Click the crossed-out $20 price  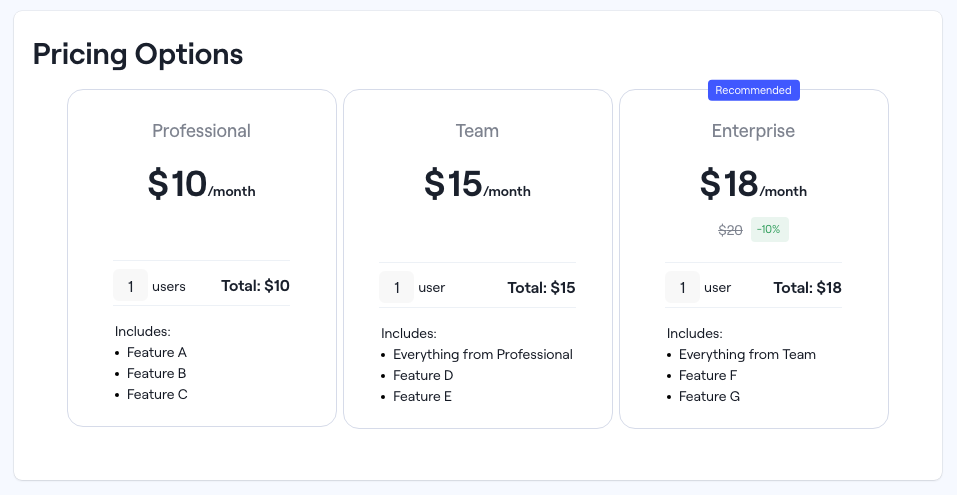click(730, 230)
